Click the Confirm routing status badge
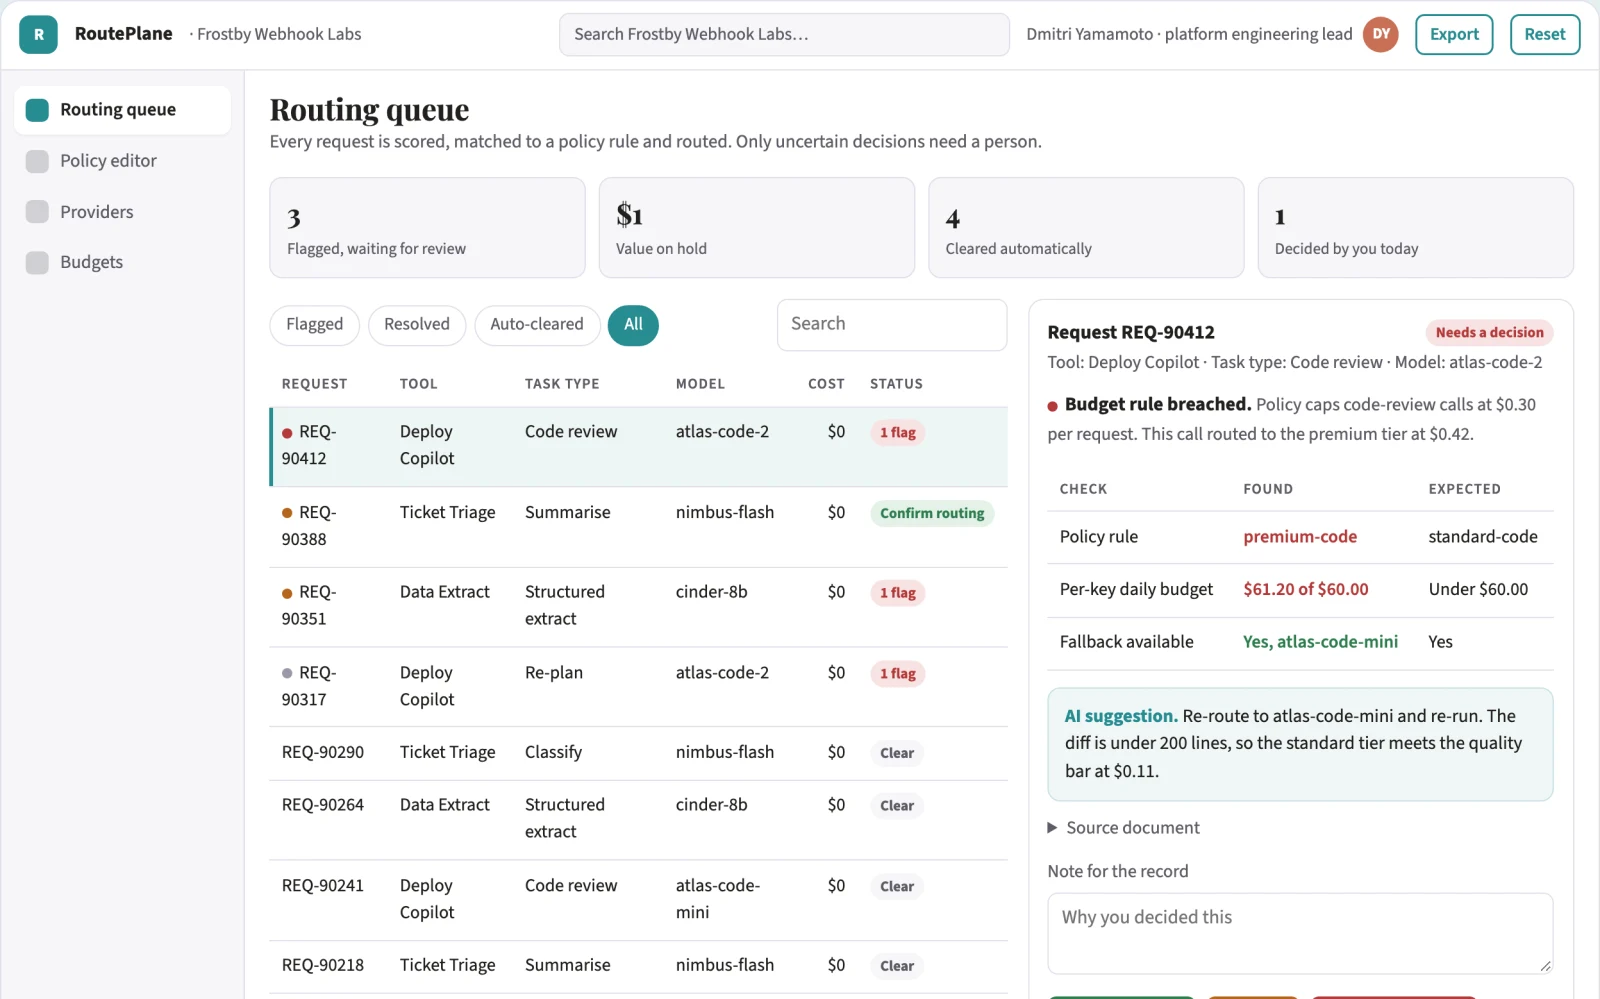1600x999 pixels. click(932, 513)
